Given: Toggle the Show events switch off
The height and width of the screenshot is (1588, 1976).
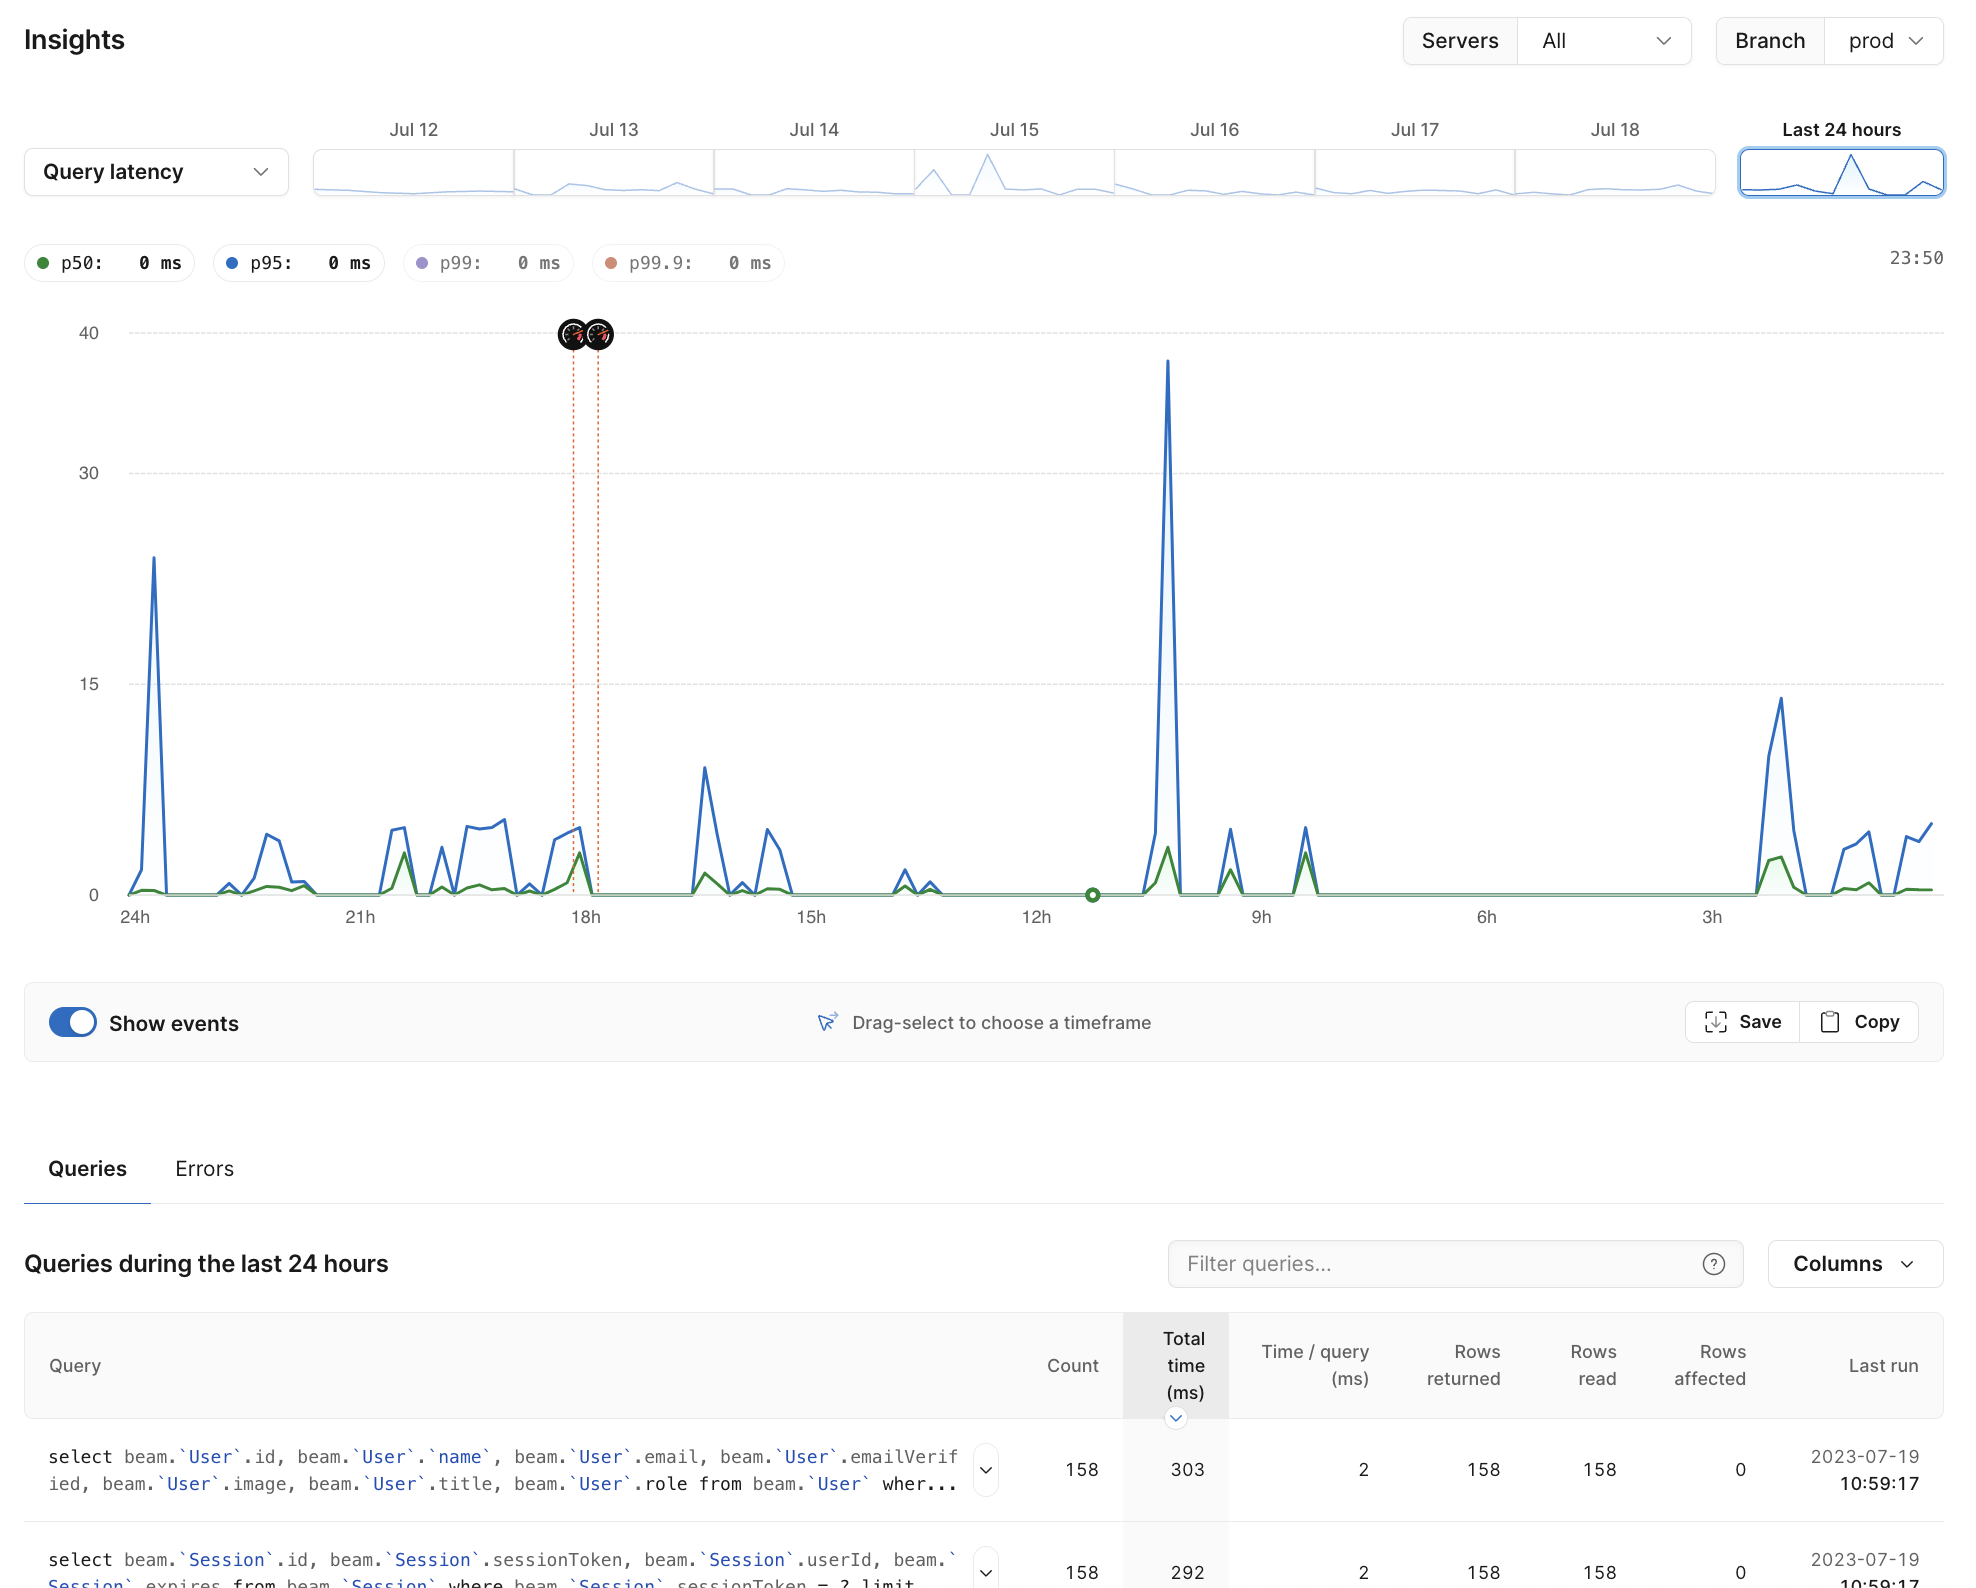Looking at the screenshot, I should tap(73, 1022).
